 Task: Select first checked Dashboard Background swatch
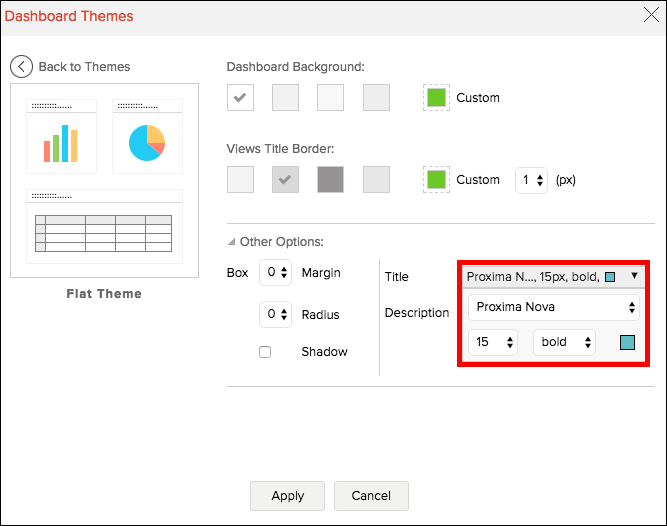pyautogui.click(x=241, y=98)
